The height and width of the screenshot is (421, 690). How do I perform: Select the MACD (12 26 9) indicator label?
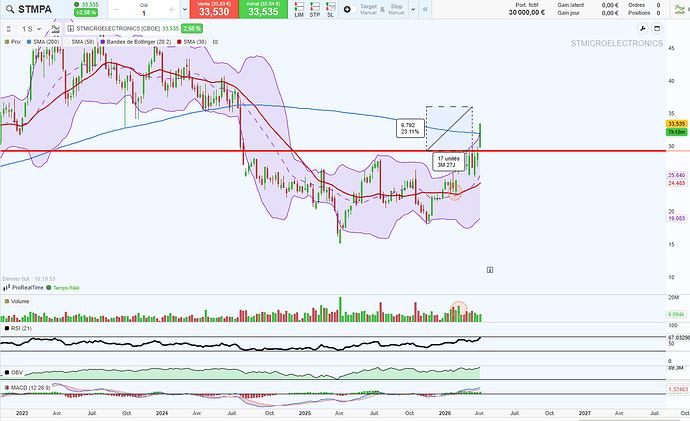pos(27,388)
